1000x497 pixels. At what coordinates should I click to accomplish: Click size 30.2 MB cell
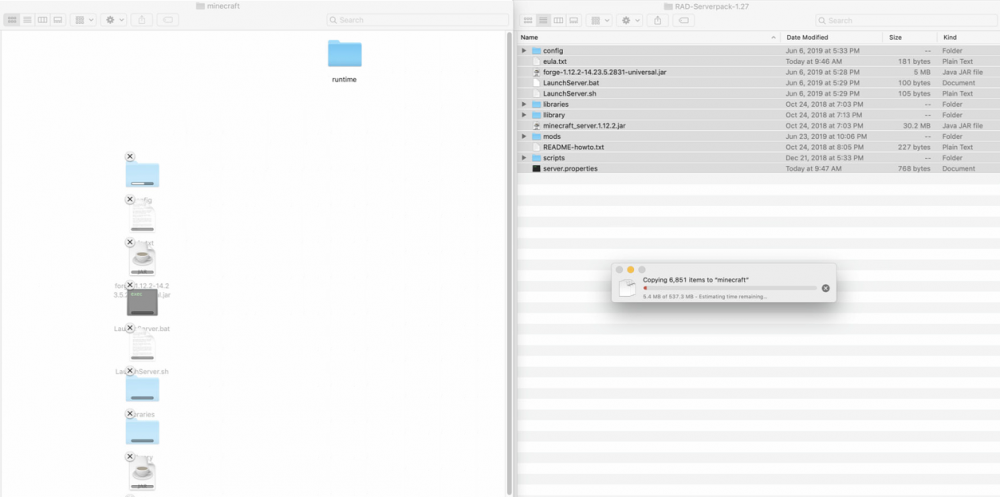pos(918,126)
